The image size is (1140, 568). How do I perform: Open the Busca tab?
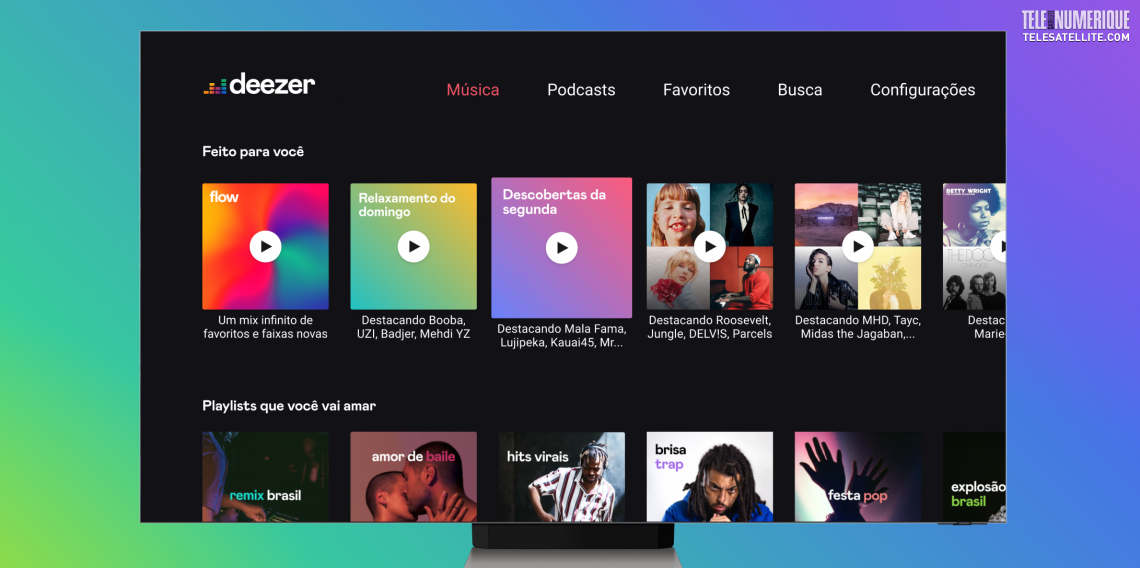(800, 90)
